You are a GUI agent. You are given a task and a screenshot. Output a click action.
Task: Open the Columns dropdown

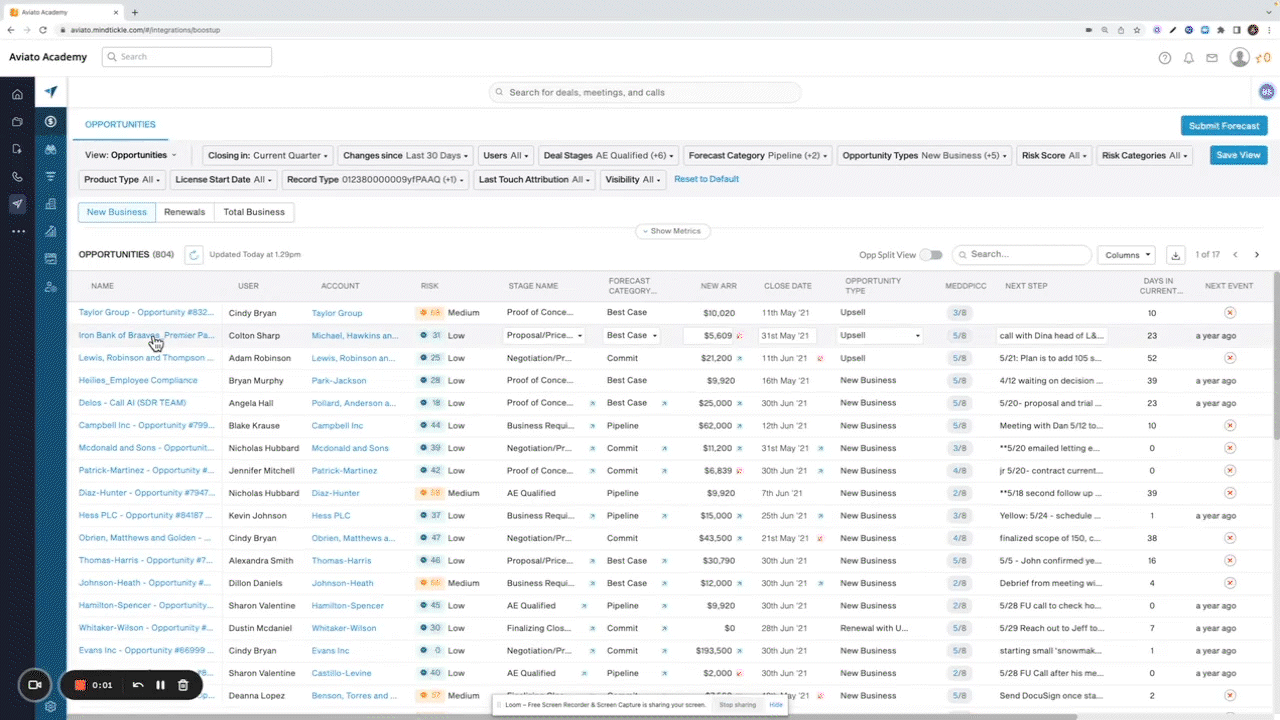pyautogui.click(x=1126, y=255)
